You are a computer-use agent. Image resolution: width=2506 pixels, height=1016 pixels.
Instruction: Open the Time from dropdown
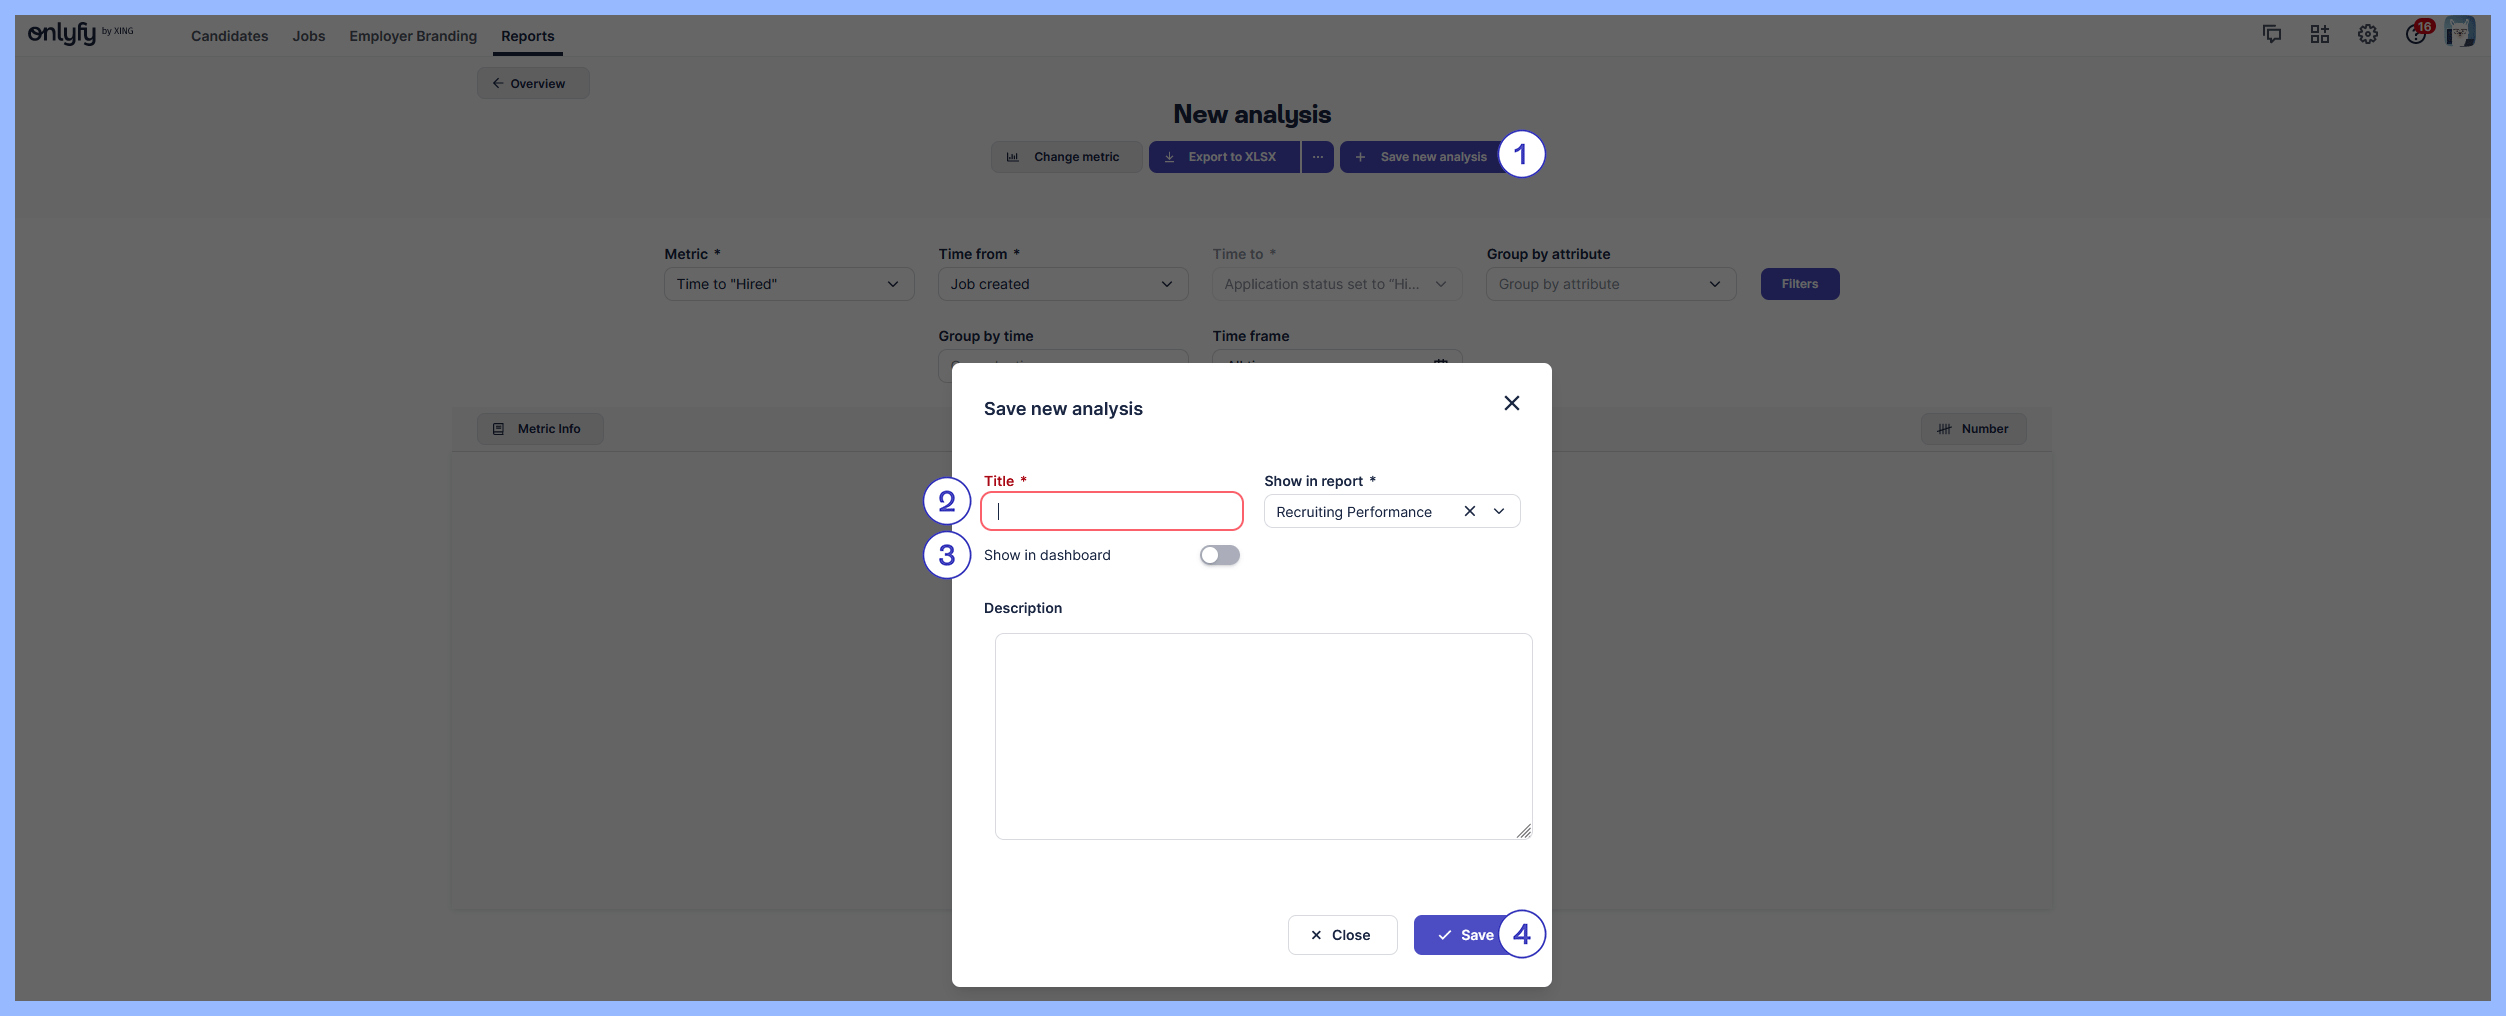tap(1062, 284)
